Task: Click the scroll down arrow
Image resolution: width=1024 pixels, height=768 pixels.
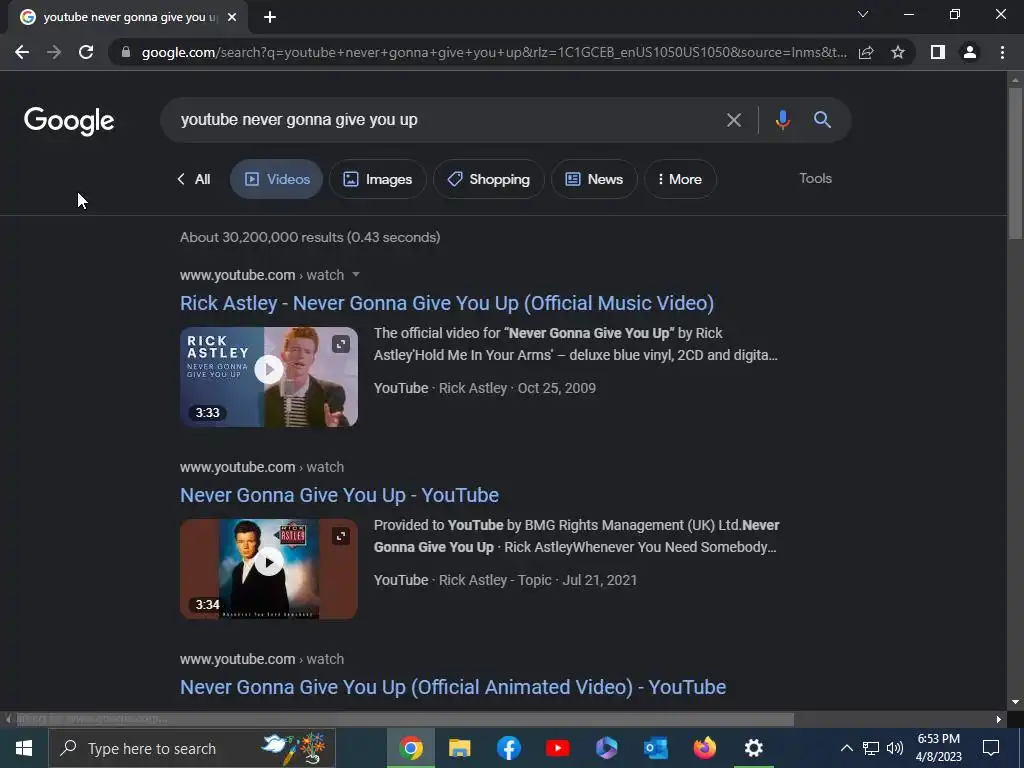Action: click(x=1015, y=703)
